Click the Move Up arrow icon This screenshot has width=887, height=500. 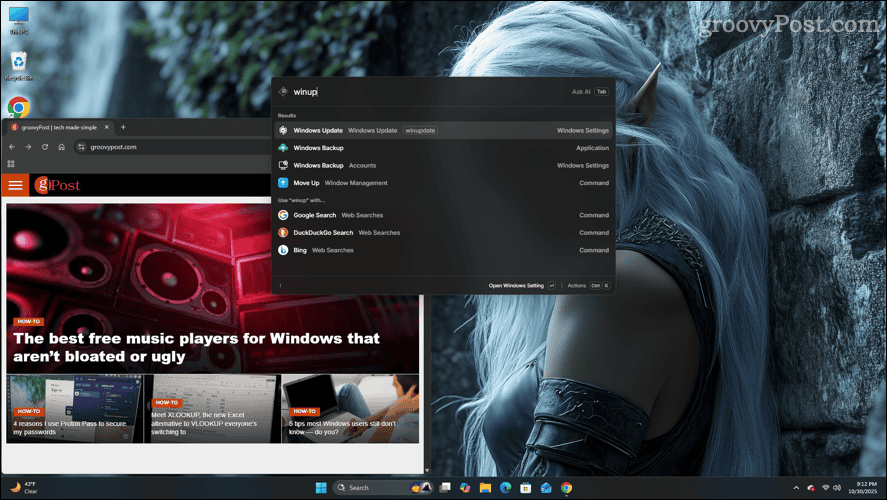[283, 183]
